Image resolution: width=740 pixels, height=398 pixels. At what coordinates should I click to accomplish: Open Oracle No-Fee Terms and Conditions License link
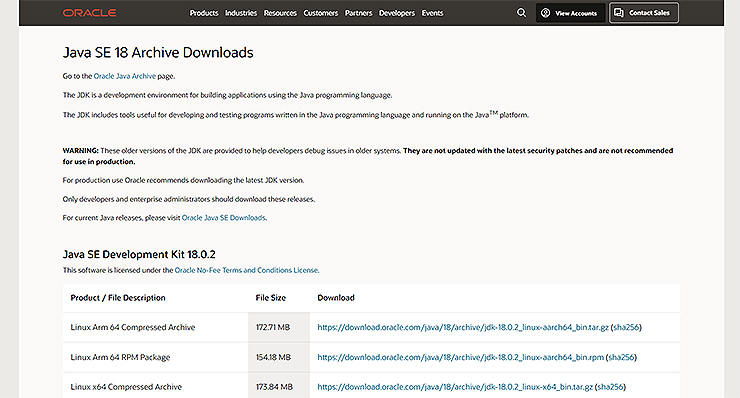coord(246,270)
